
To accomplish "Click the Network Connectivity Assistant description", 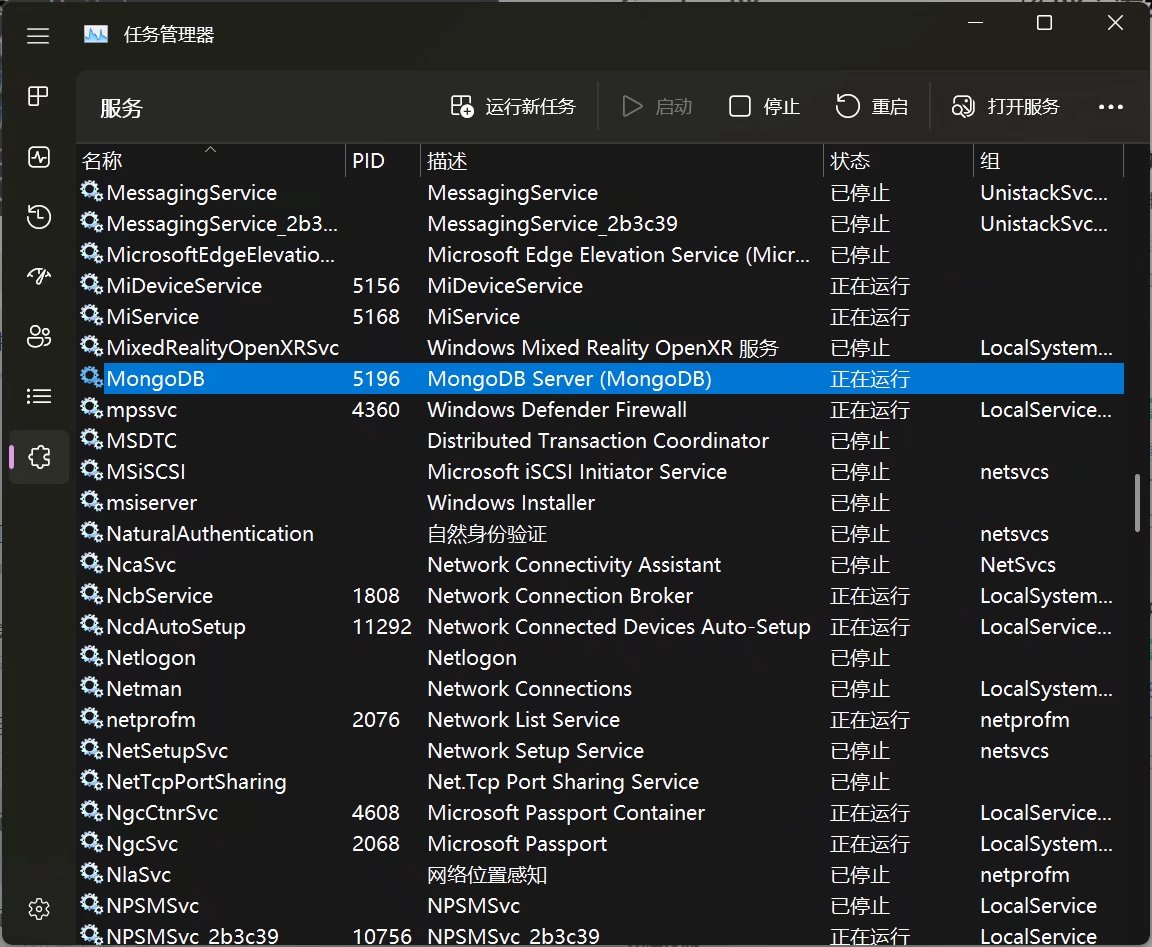I will point(574,564).
